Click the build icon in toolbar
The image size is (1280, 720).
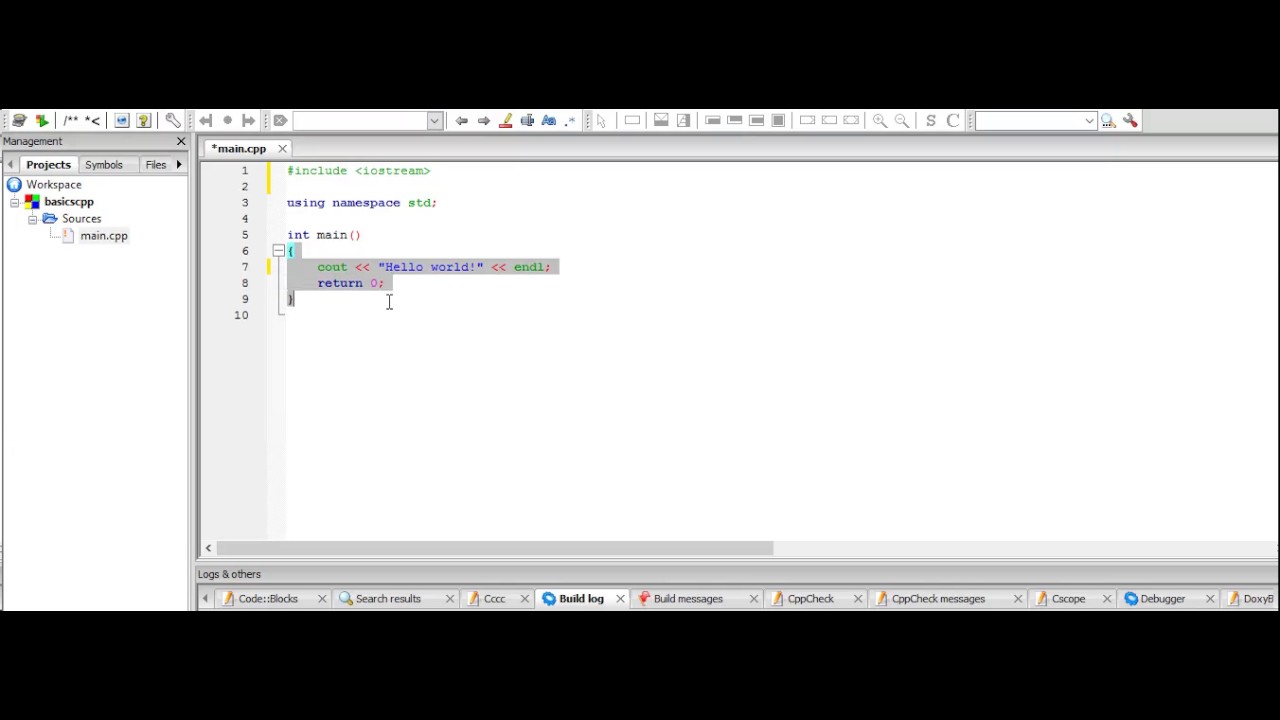point(19,120)
